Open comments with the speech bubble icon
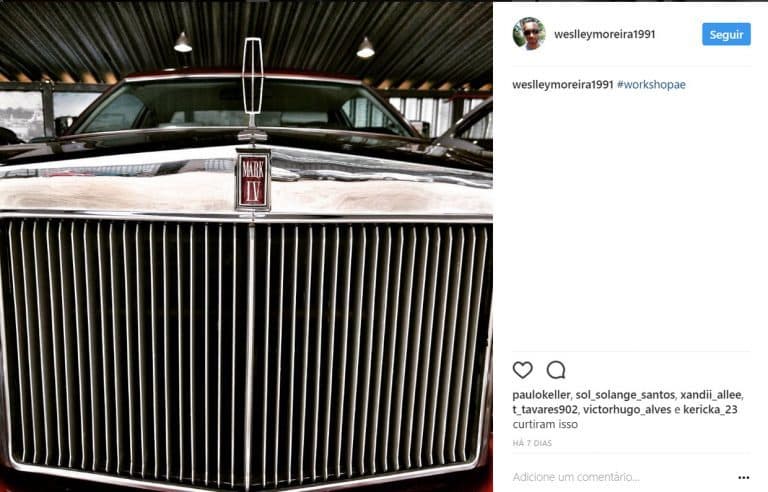Viewport: 768px width, 492px height. click(556, 370)
